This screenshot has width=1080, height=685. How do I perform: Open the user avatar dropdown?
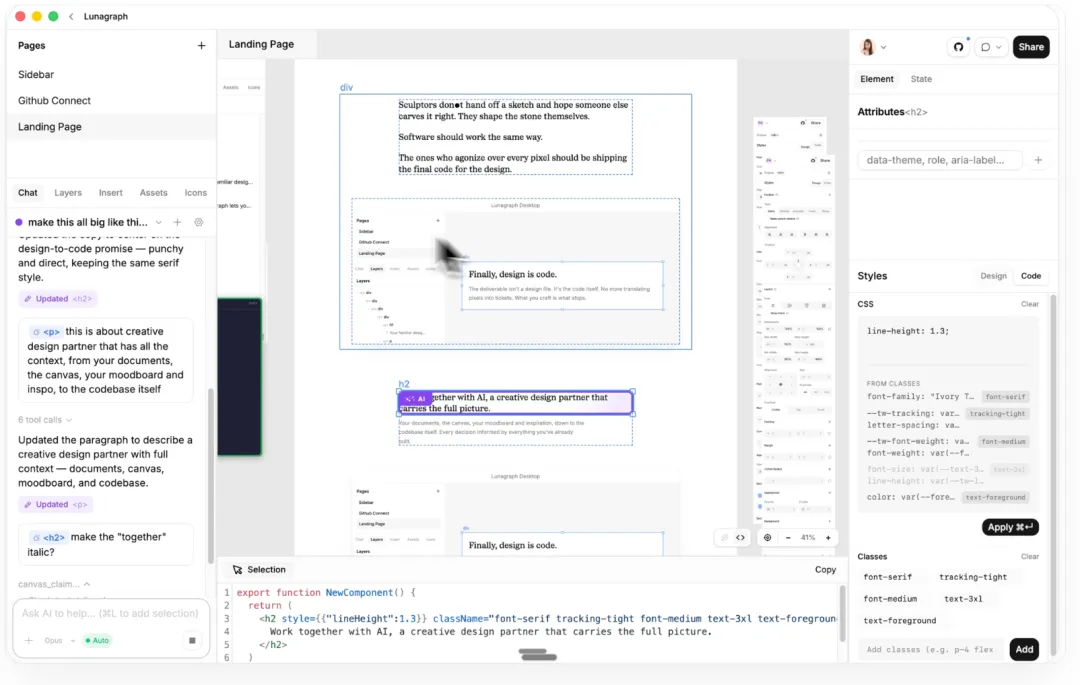tap(873, 47)
